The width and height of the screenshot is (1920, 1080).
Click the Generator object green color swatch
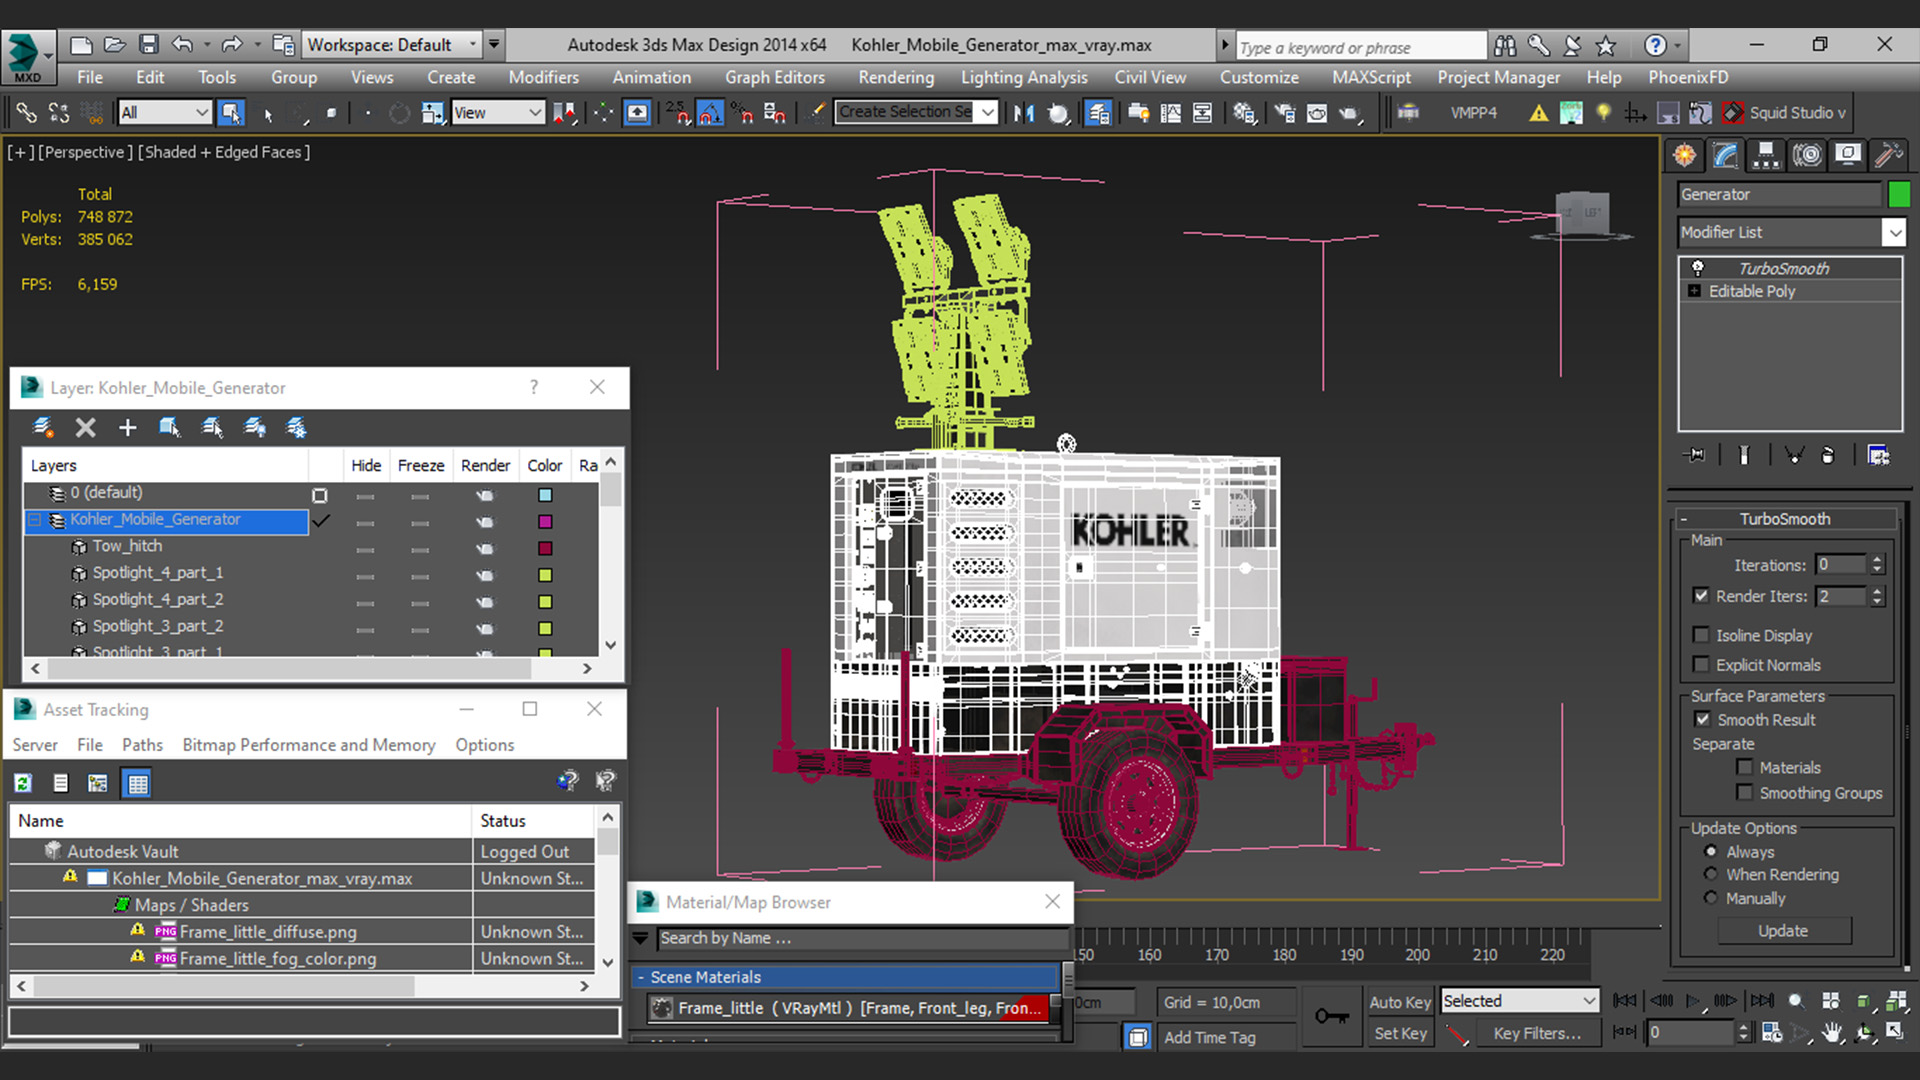point(1899,194)
